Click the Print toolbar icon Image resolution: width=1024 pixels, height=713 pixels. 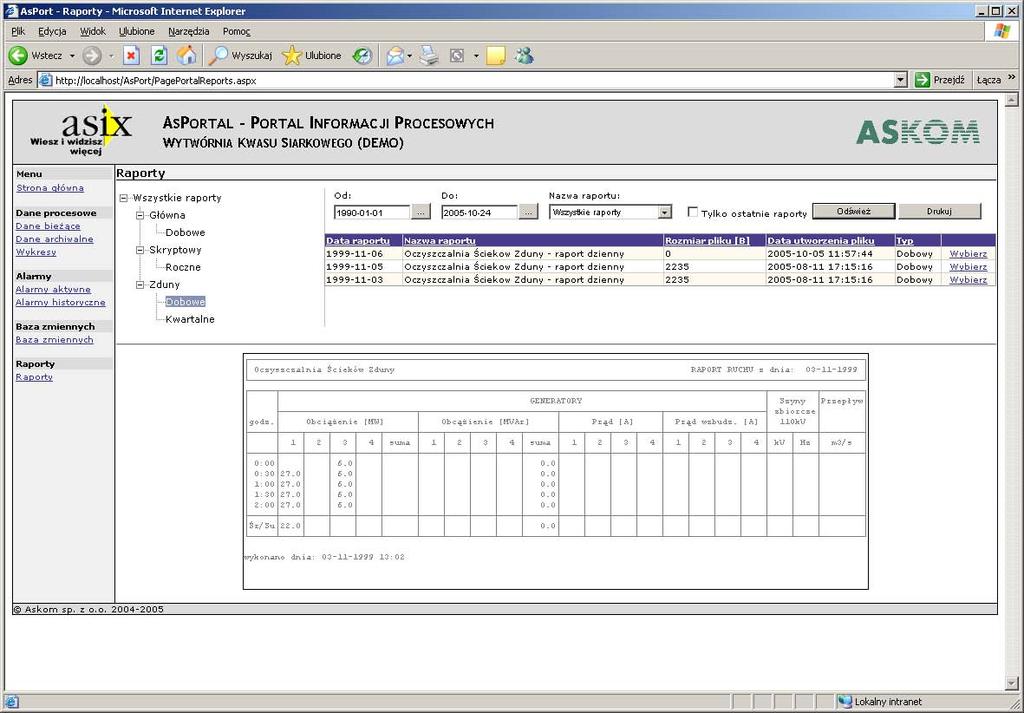coord(429,56)
